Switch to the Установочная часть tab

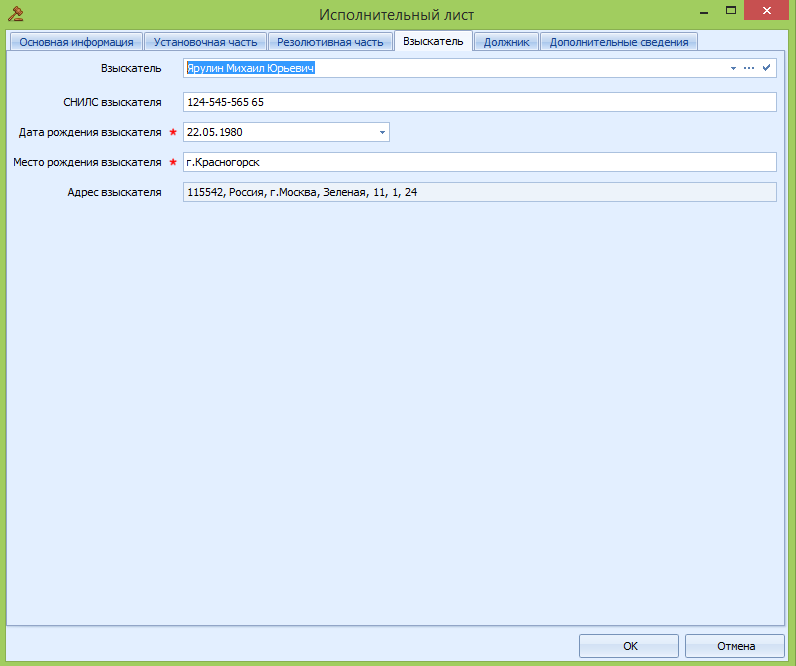tap(206, 42)
